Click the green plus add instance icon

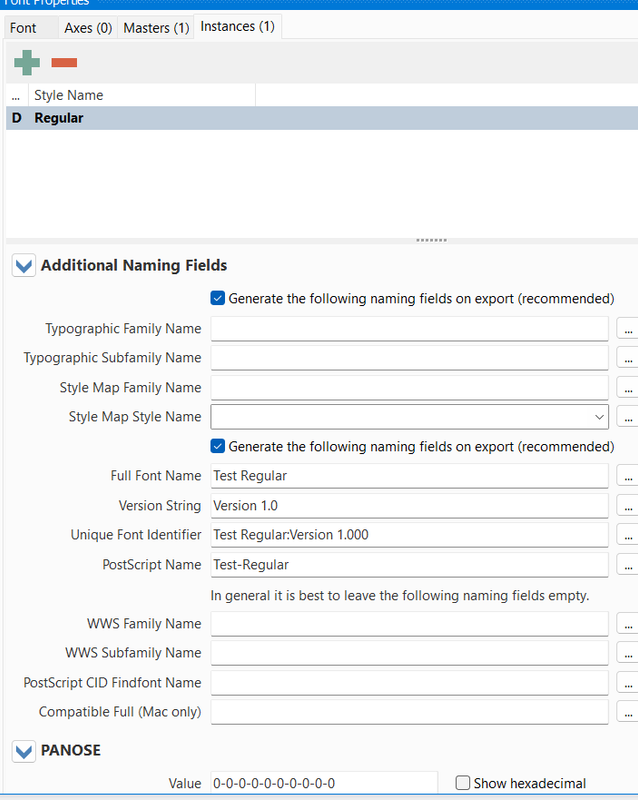(27, 63)
